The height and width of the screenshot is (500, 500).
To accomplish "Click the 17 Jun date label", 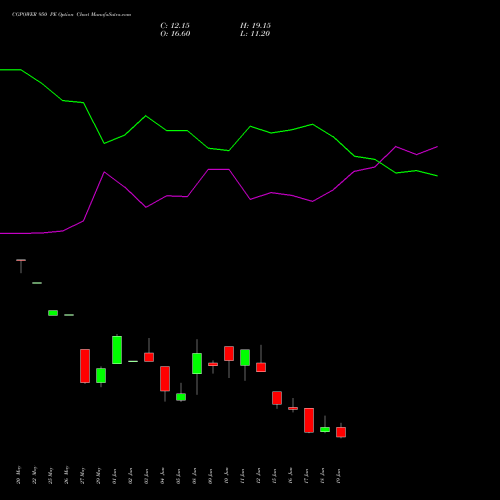I will (306, 476).
